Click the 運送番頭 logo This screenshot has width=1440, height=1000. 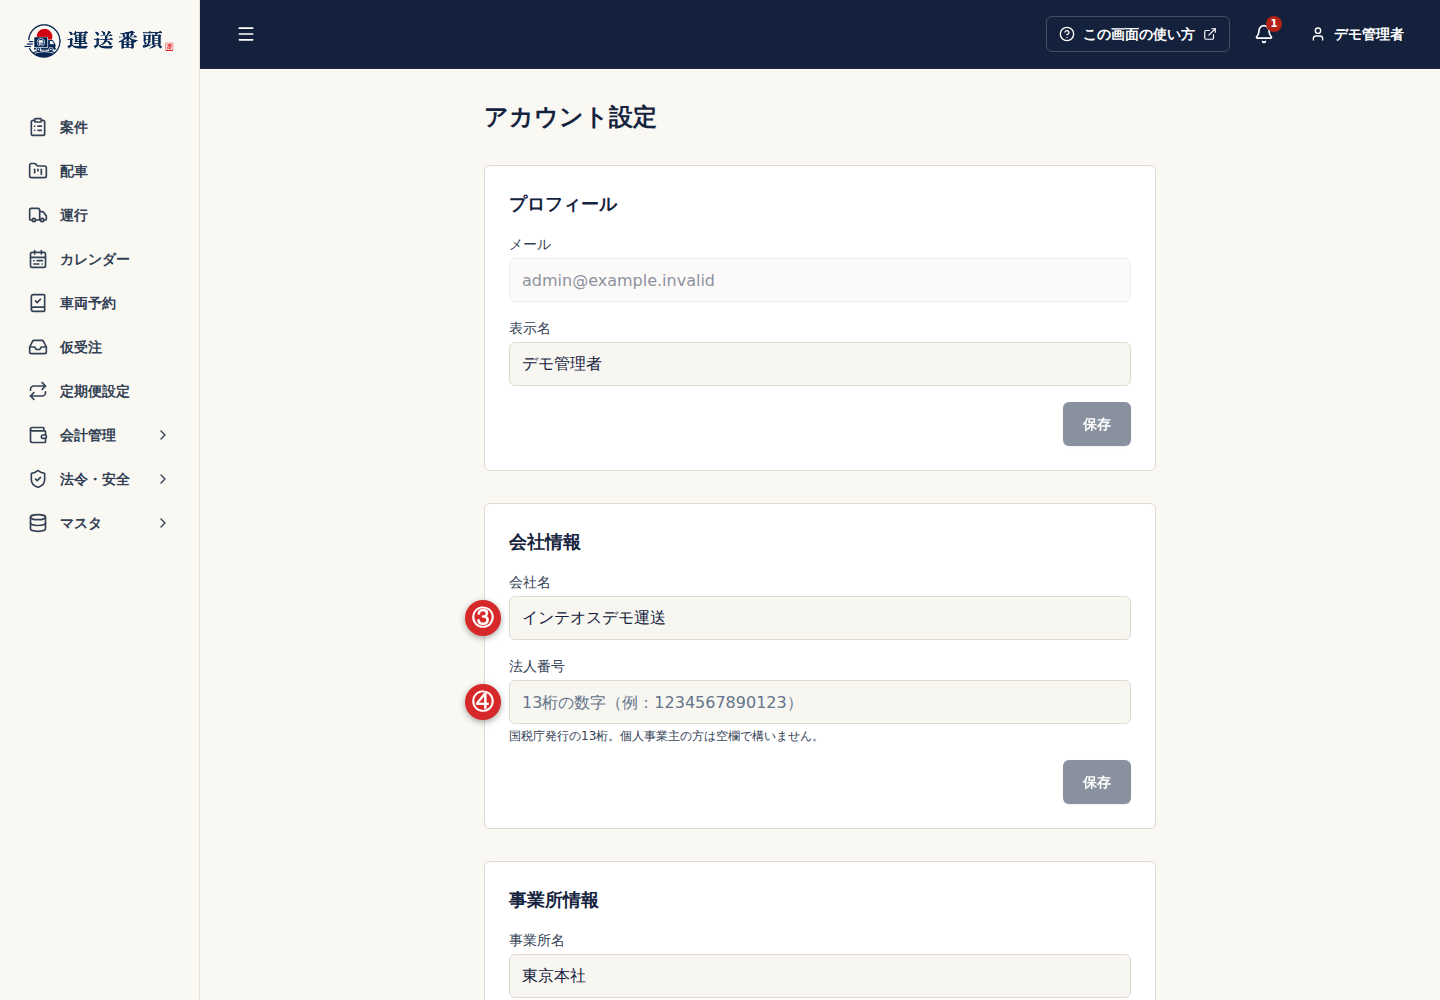click(99, 40)
